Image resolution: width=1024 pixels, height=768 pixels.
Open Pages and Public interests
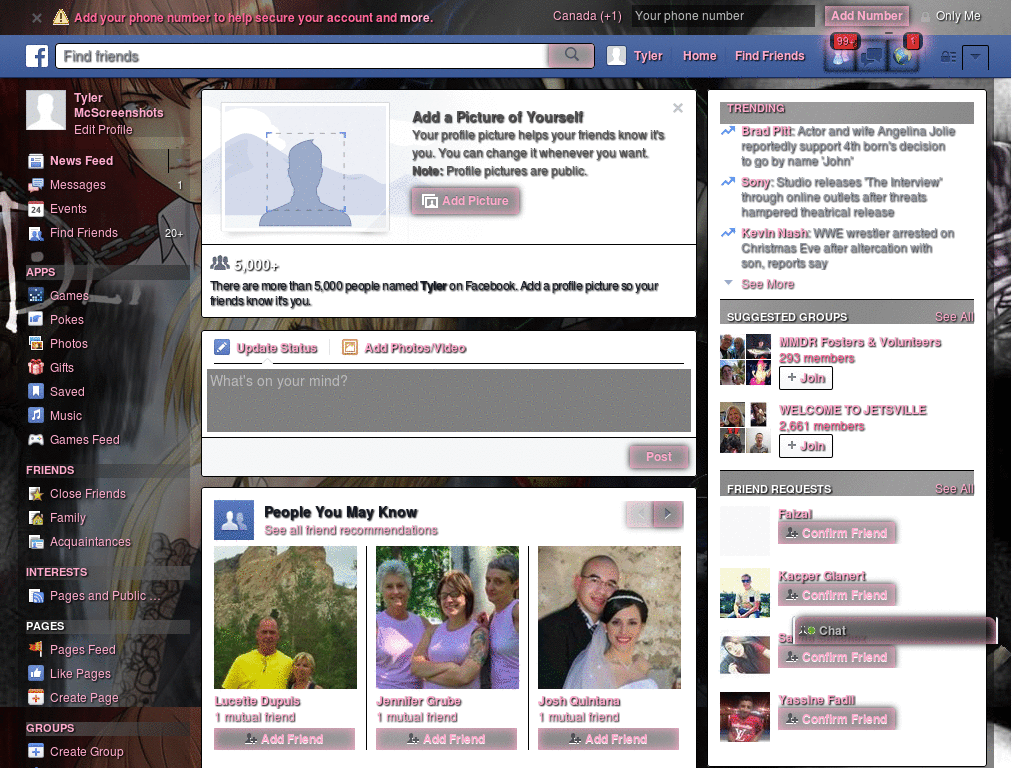pyautogui.click(x=106, y=596)
